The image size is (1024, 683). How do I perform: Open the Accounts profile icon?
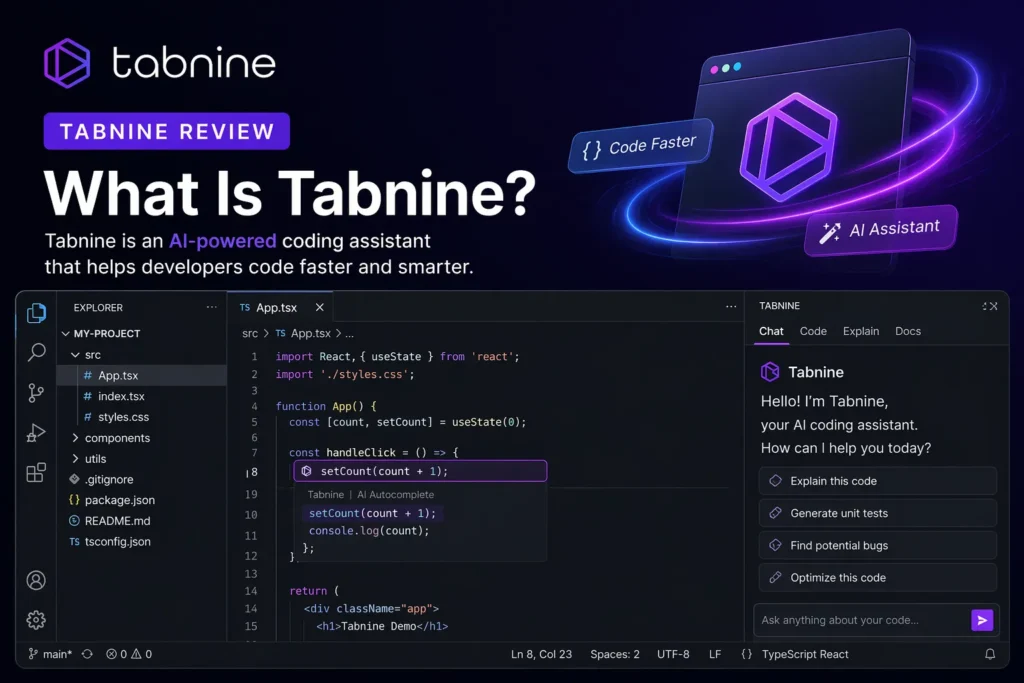pyautogui.click(x=36, y=580)
